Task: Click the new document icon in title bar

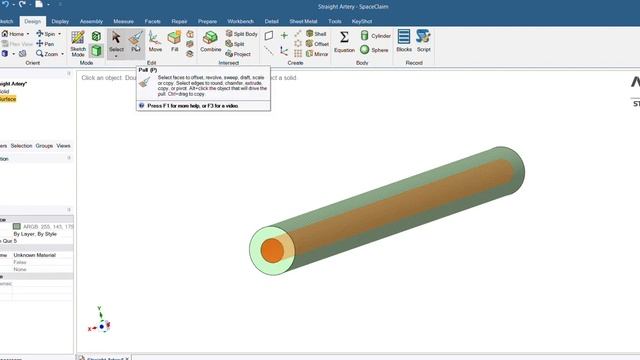Action: [39, 4]
